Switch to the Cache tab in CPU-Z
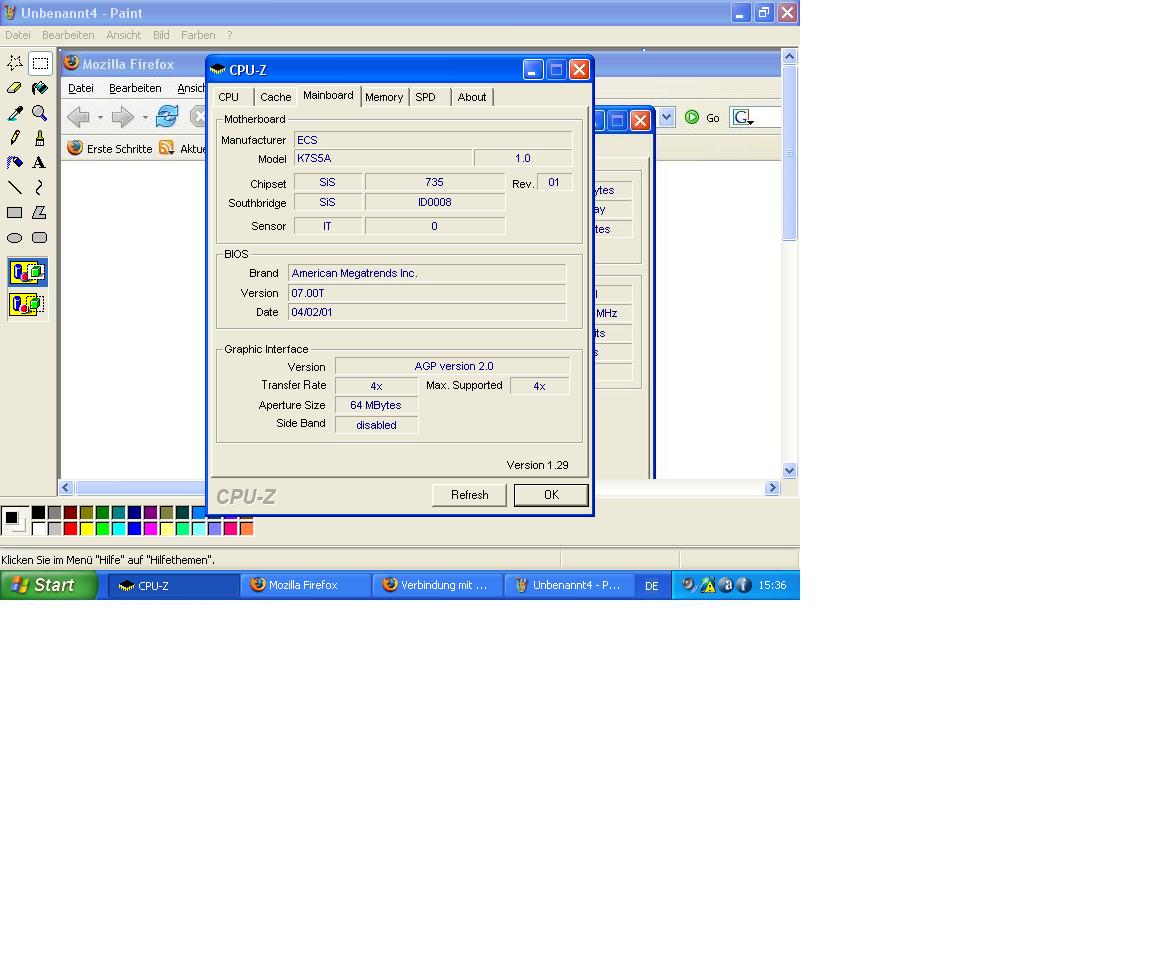Screen dimensions: 1163x967 (x=275, y=97)
